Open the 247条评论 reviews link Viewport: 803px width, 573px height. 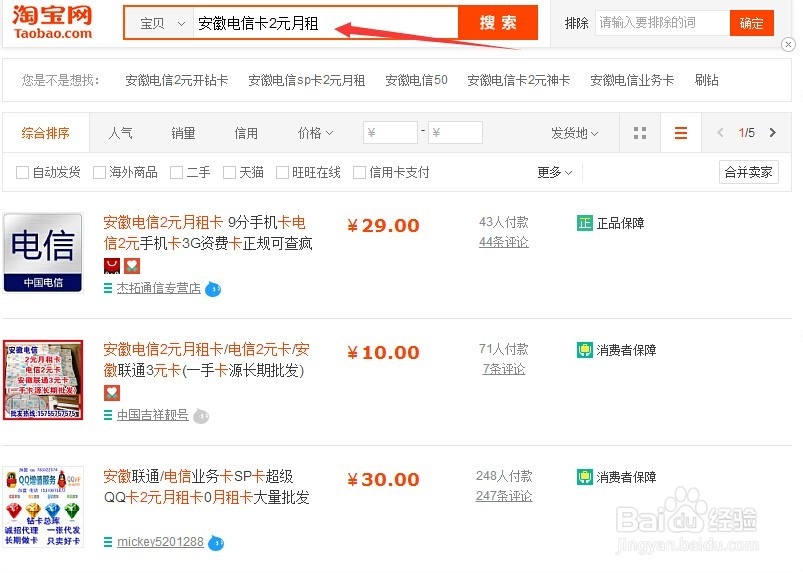(x=504, y=496)
